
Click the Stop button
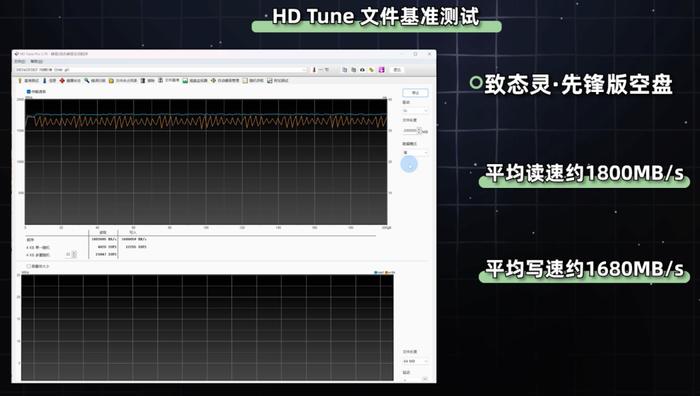click(415, 92)
